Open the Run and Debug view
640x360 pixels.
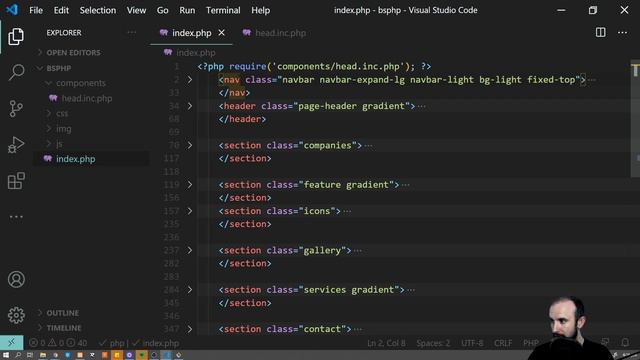click(x=16, y=144)
